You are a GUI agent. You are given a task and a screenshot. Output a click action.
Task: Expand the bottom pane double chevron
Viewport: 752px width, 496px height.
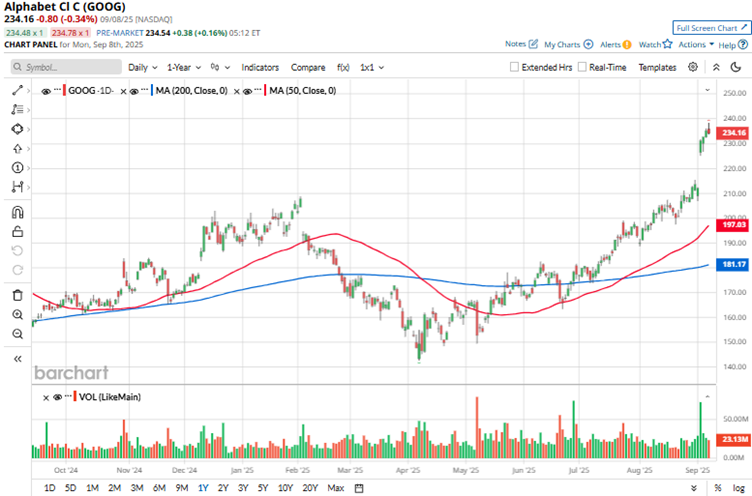pos(695,488)
